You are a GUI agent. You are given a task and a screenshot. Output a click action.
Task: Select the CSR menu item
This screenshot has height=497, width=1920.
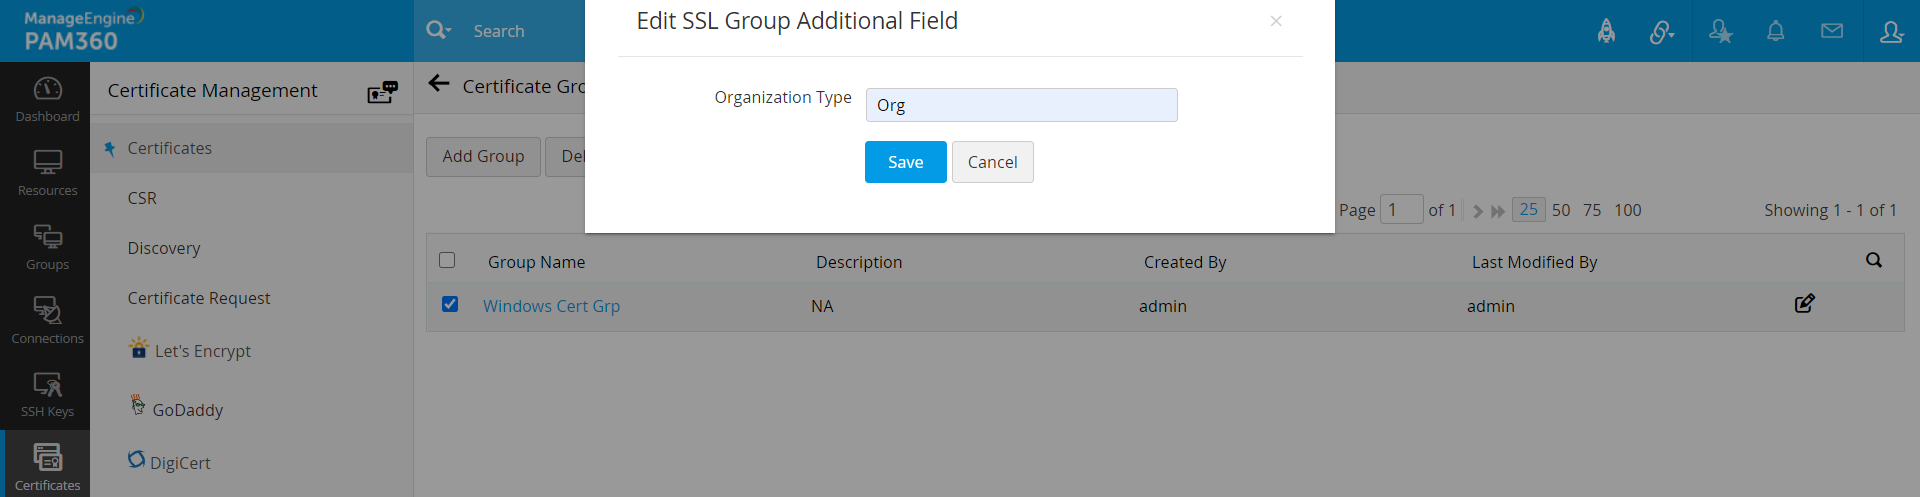coord(142,198)
